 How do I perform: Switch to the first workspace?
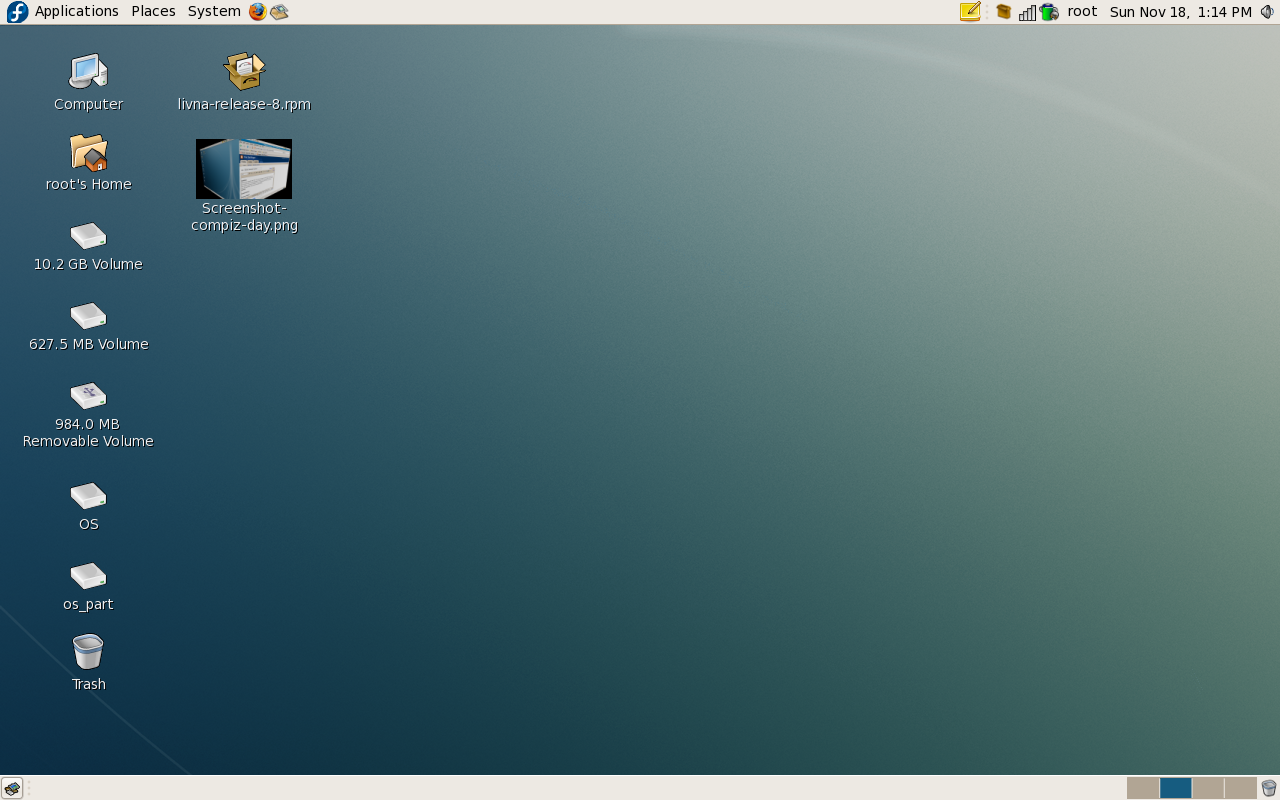1143,788
